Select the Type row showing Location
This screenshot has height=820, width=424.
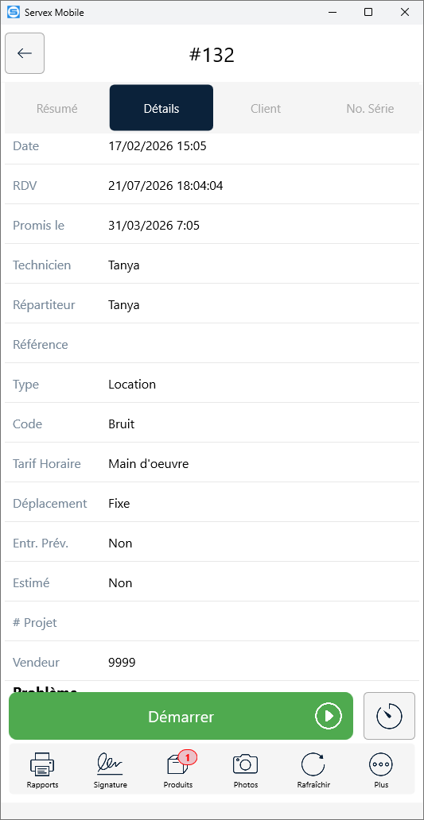212,384
